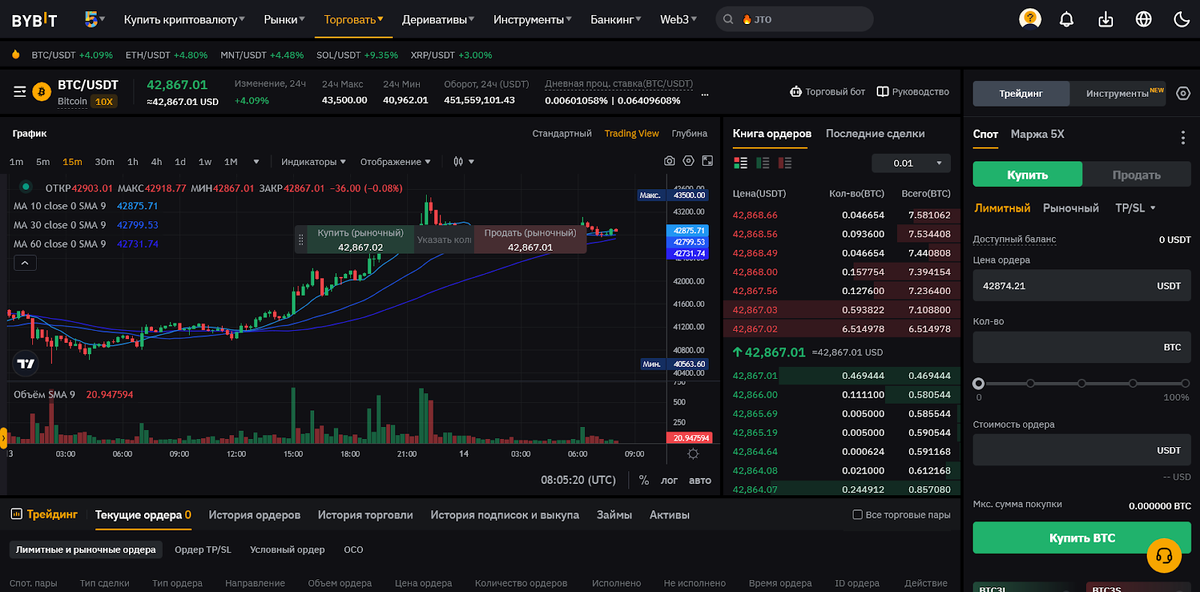
Task: Open the Деривативы dropdown menu
Action: [x=438, y=19]
